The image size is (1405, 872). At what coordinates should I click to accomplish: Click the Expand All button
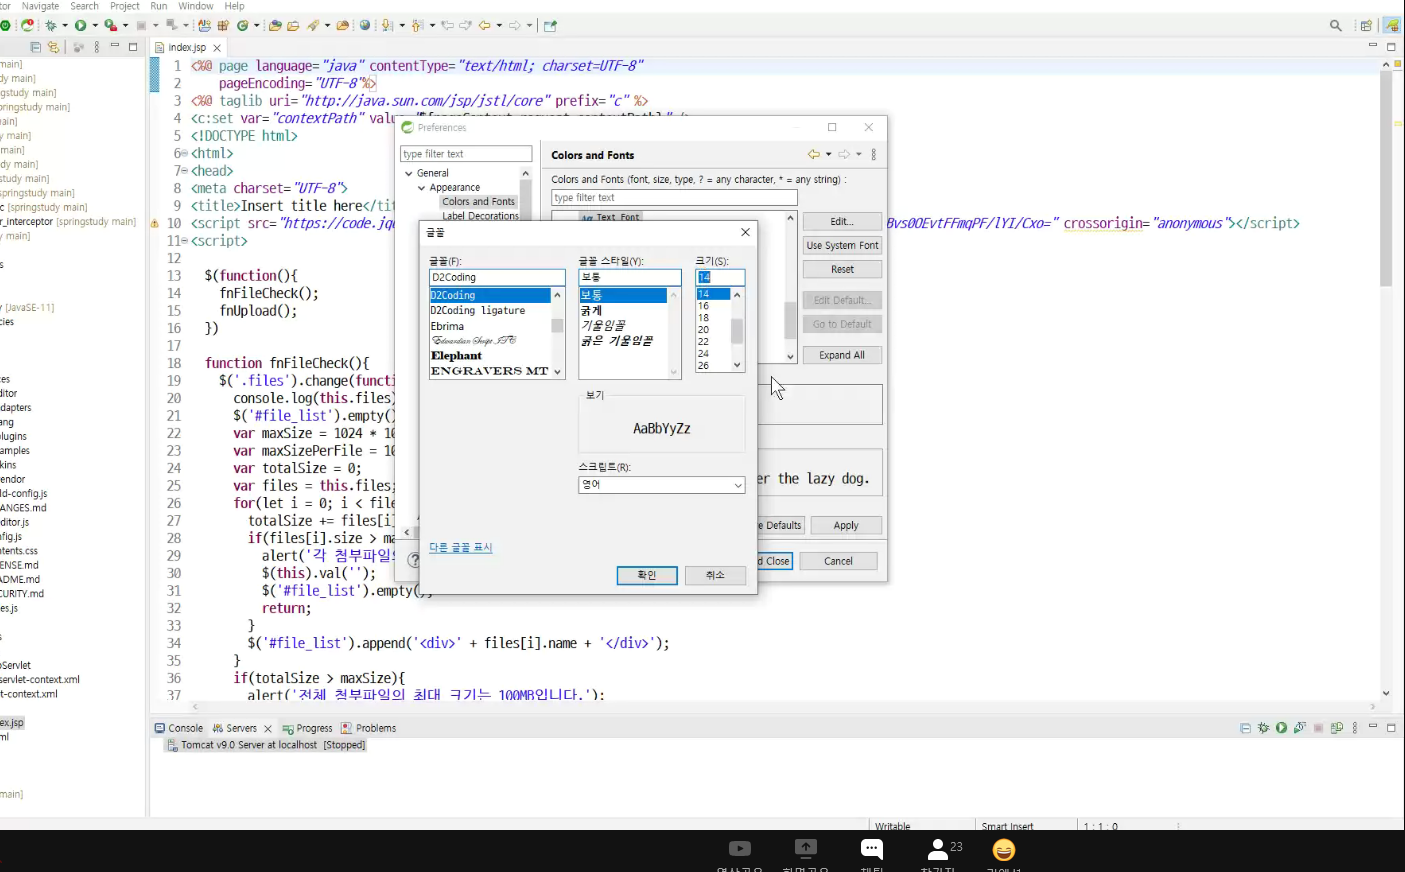842,355
